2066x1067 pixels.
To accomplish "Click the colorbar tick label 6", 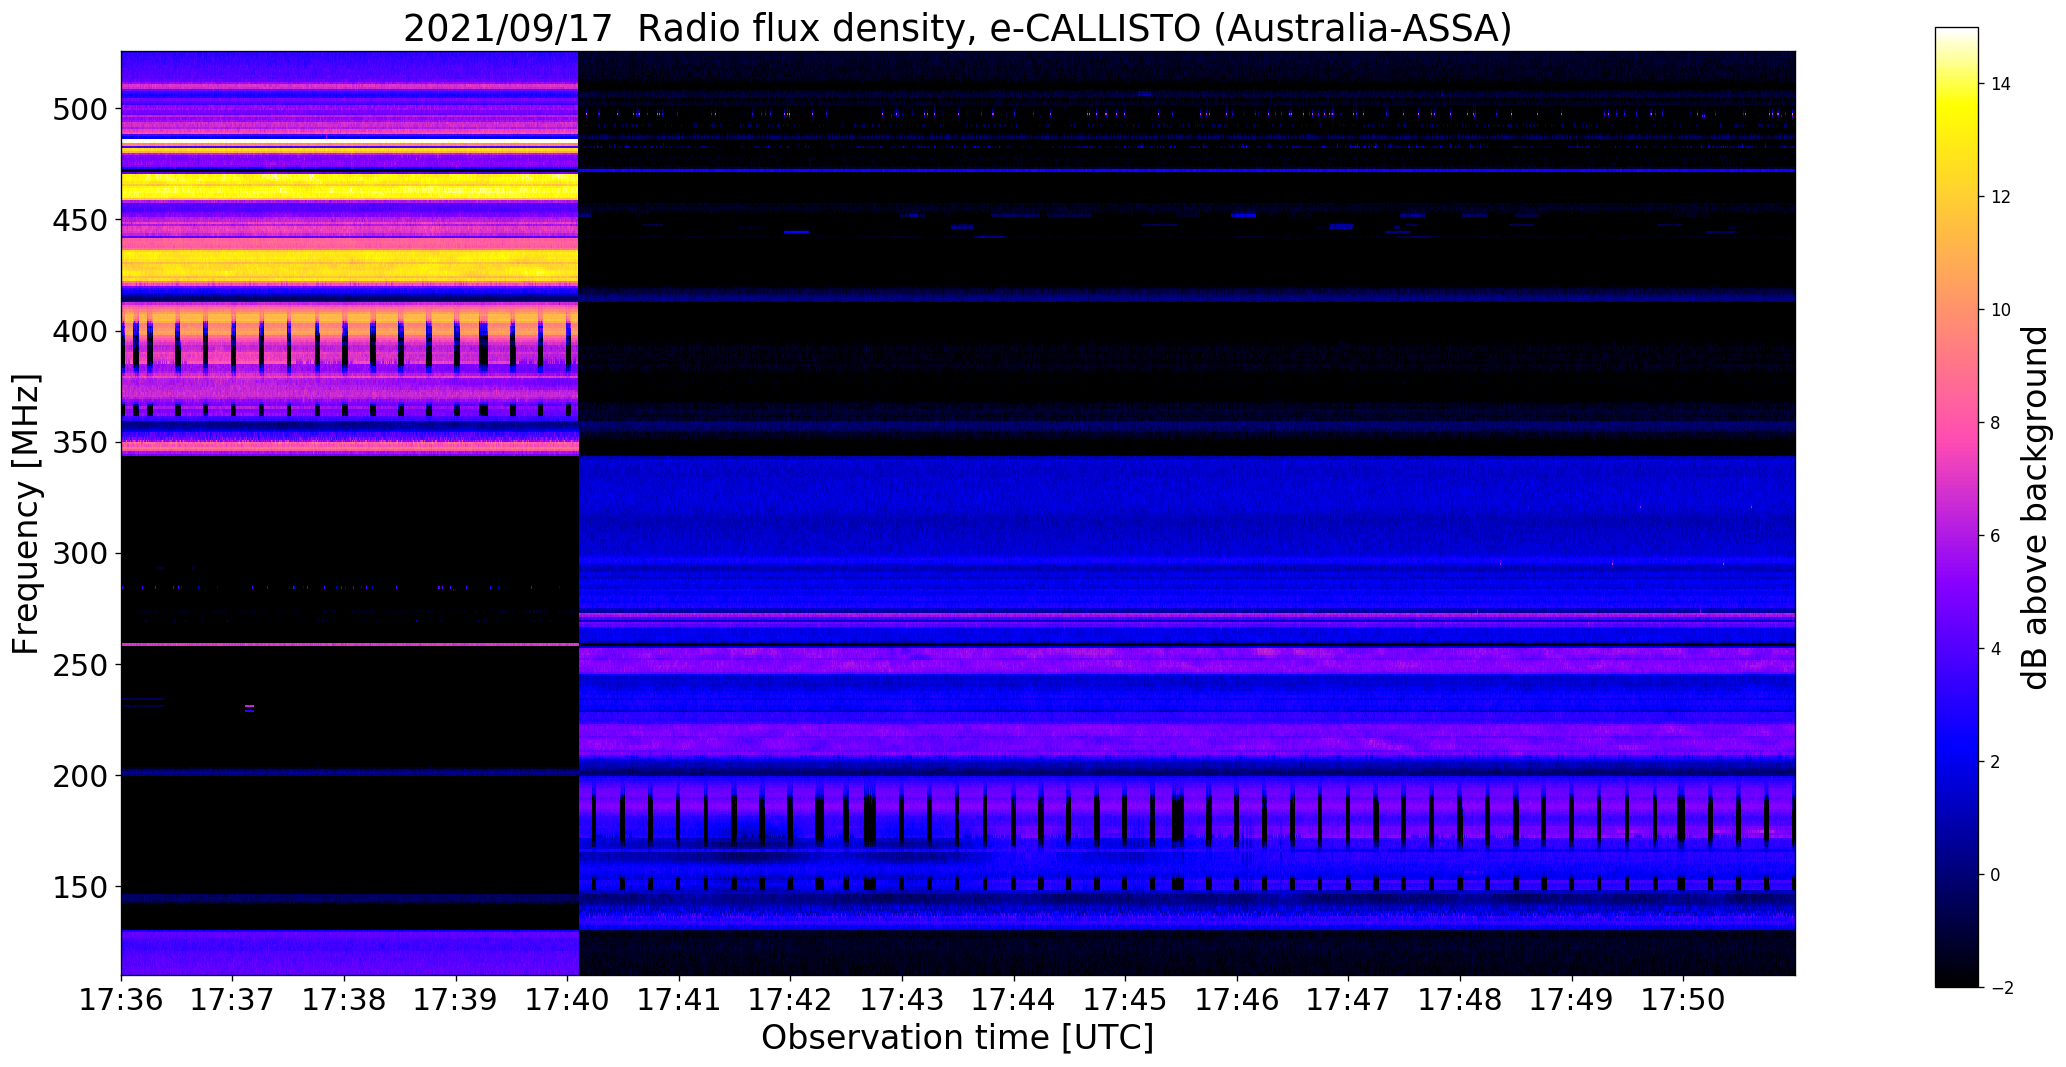I will pyautogui.click(x=1996, y=536).
